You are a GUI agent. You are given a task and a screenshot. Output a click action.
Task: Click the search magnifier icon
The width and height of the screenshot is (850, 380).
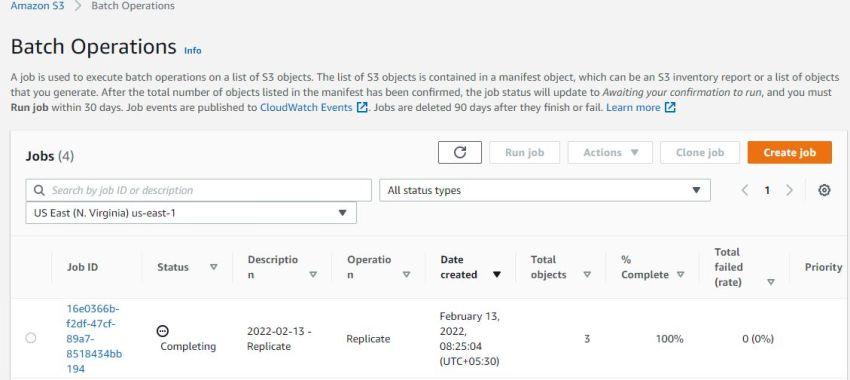(39, 190)
